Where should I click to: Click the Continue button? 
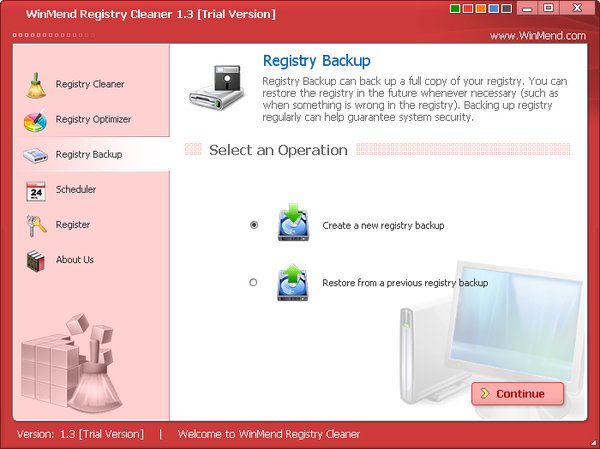point(517,393)
